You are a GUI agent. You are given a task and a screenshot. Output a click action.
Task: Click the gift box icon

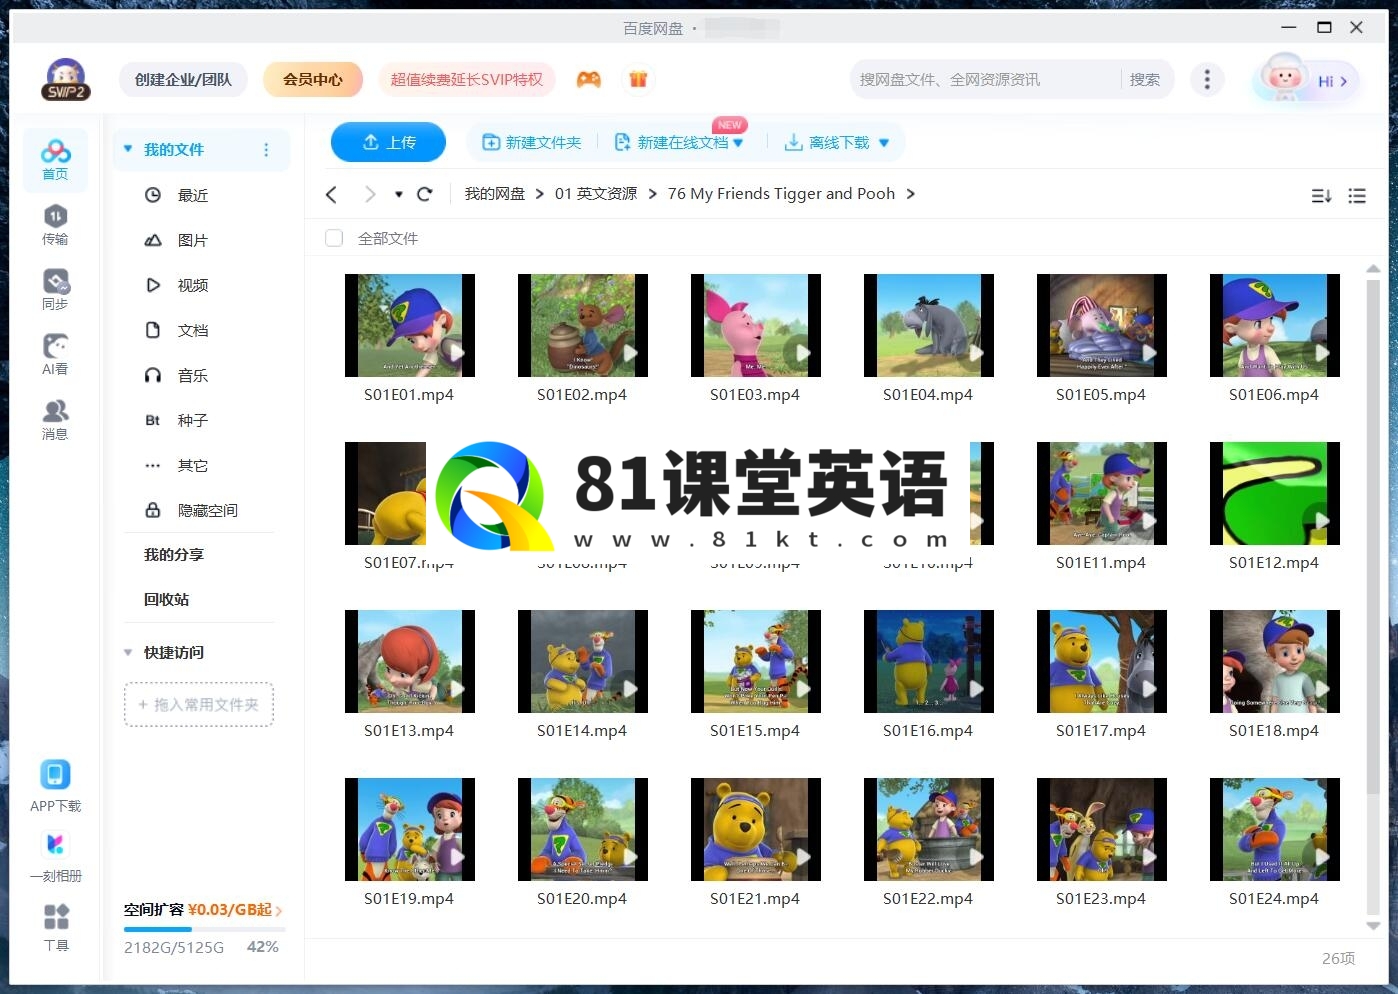click(638, 79)
